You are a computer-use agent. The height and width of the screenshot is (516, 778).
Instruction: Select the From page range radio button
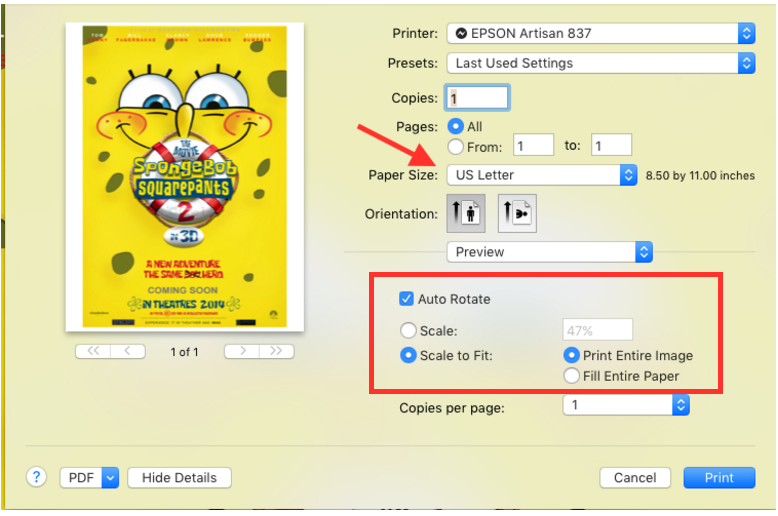point(455,147)
